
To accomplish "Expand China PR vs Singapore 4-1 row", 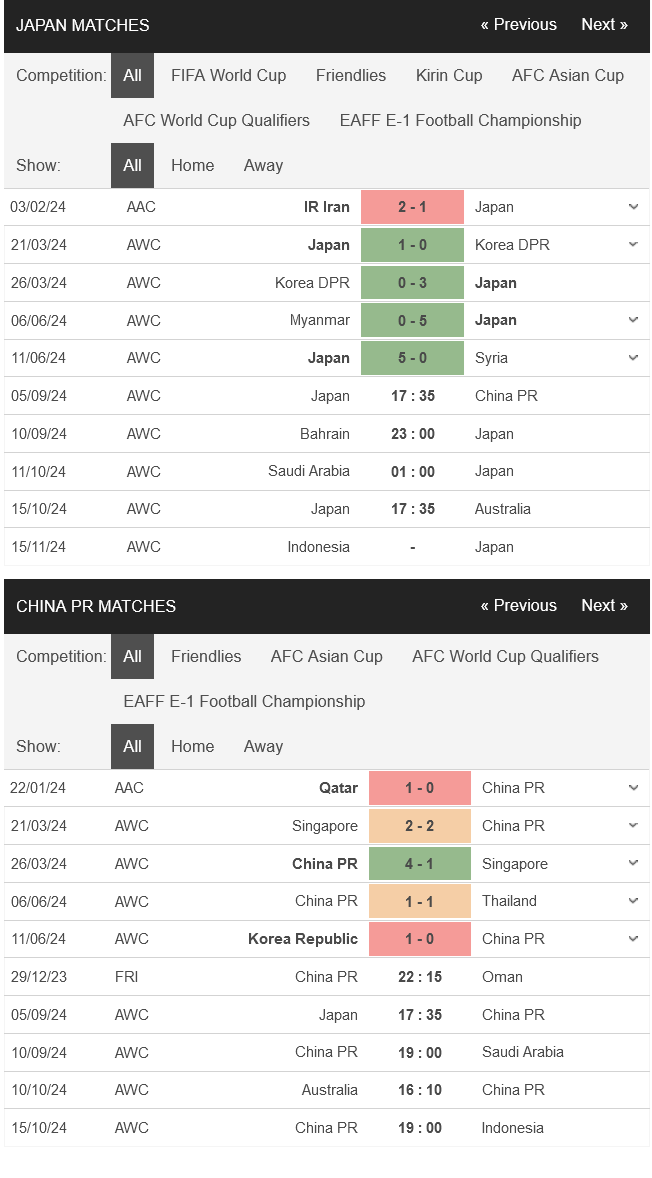I will coord(633,864).
